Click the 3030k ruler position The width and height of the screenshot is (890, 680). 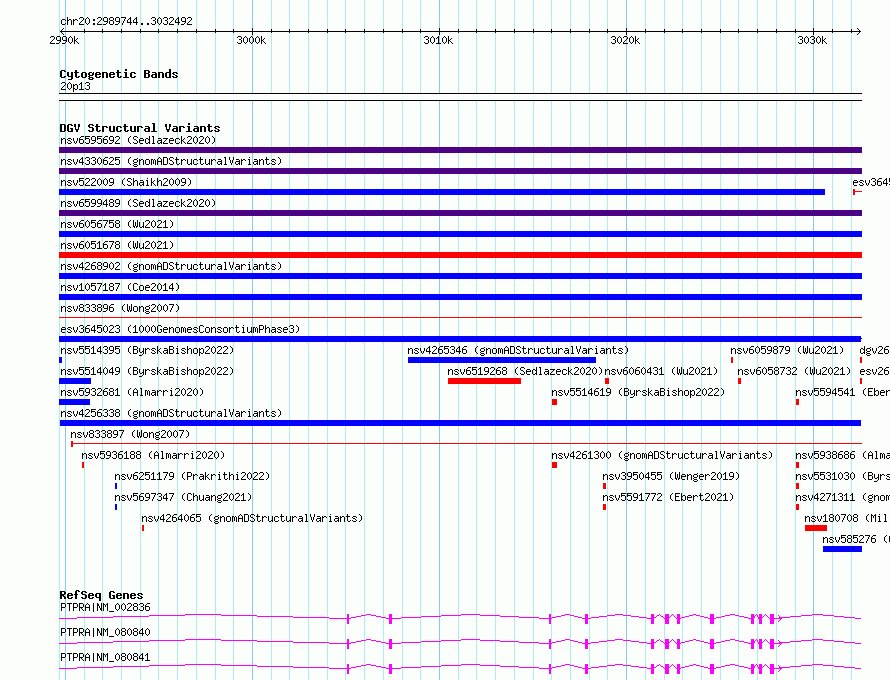pos(812,40)
